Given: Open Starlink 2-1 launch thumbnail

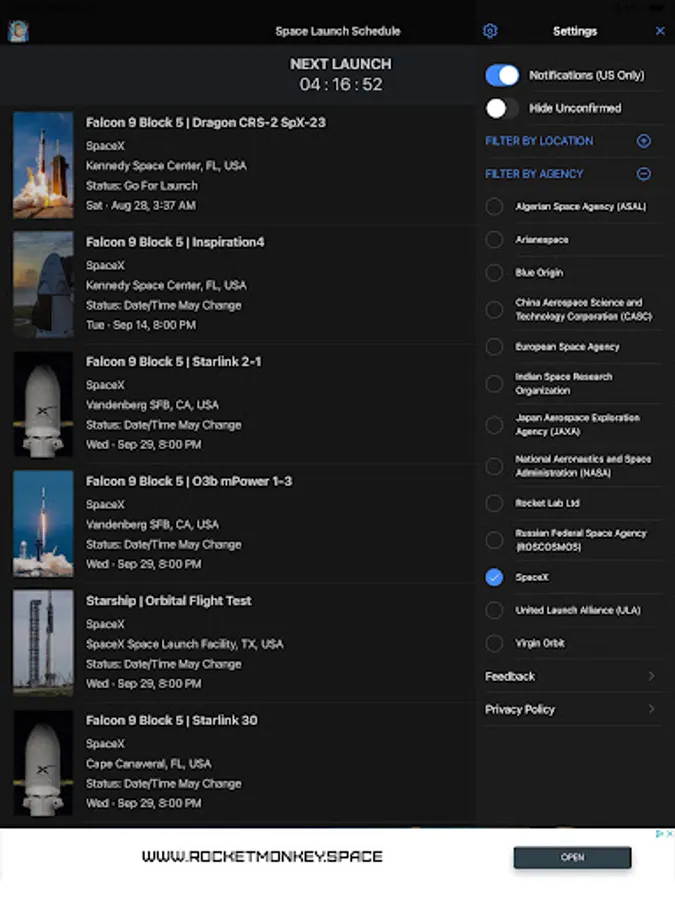Looking at the screenshot, I should click(44, 404).
